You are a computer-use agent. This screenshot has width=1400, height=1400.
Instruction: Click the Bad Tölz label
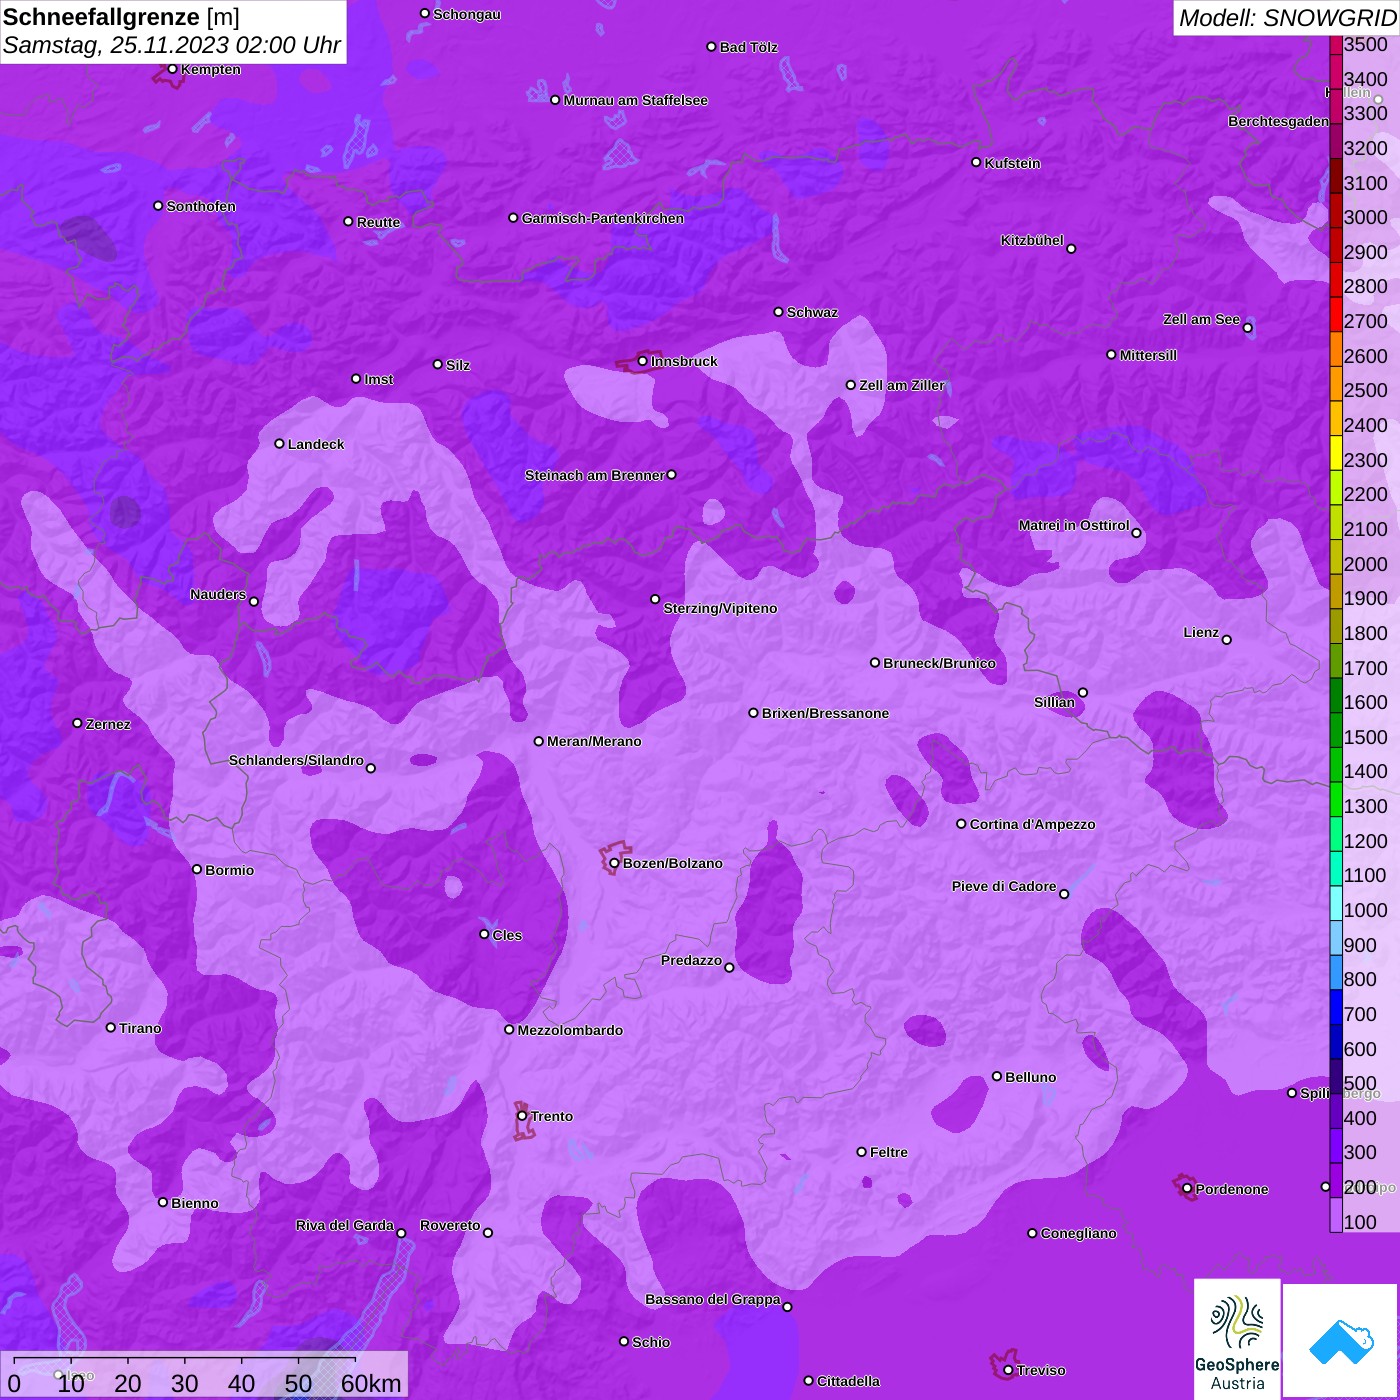749,47
